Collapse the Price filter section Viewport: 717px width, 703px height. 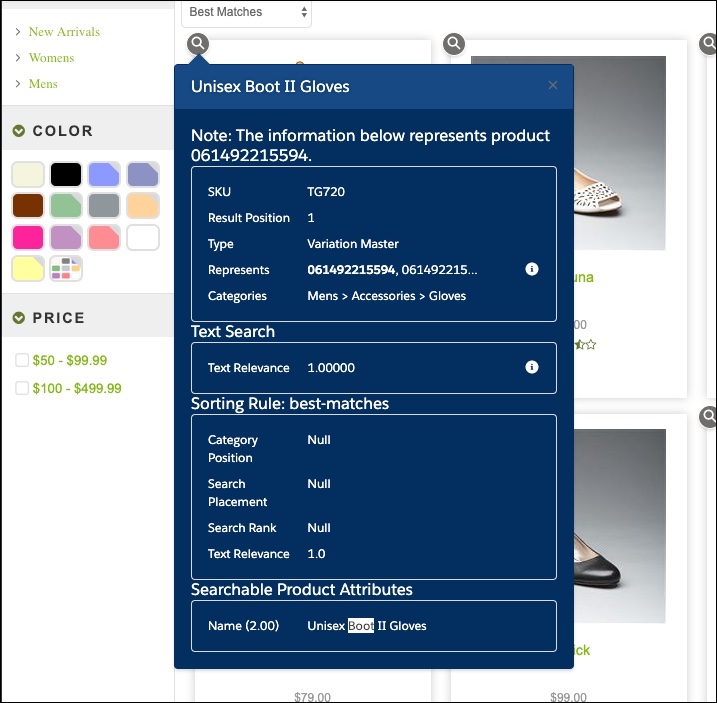tap(19, 318)
